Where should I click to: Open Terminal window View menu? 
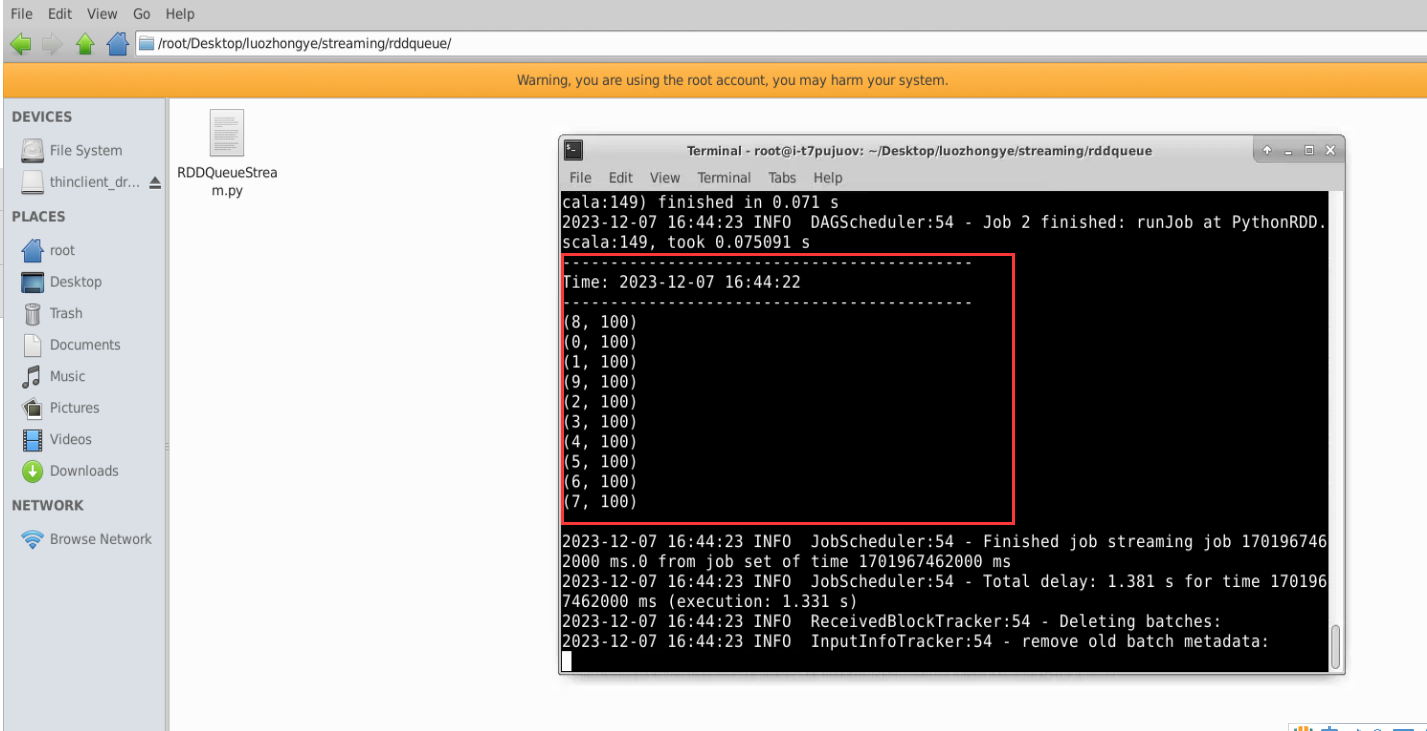(x=665, y=178)
